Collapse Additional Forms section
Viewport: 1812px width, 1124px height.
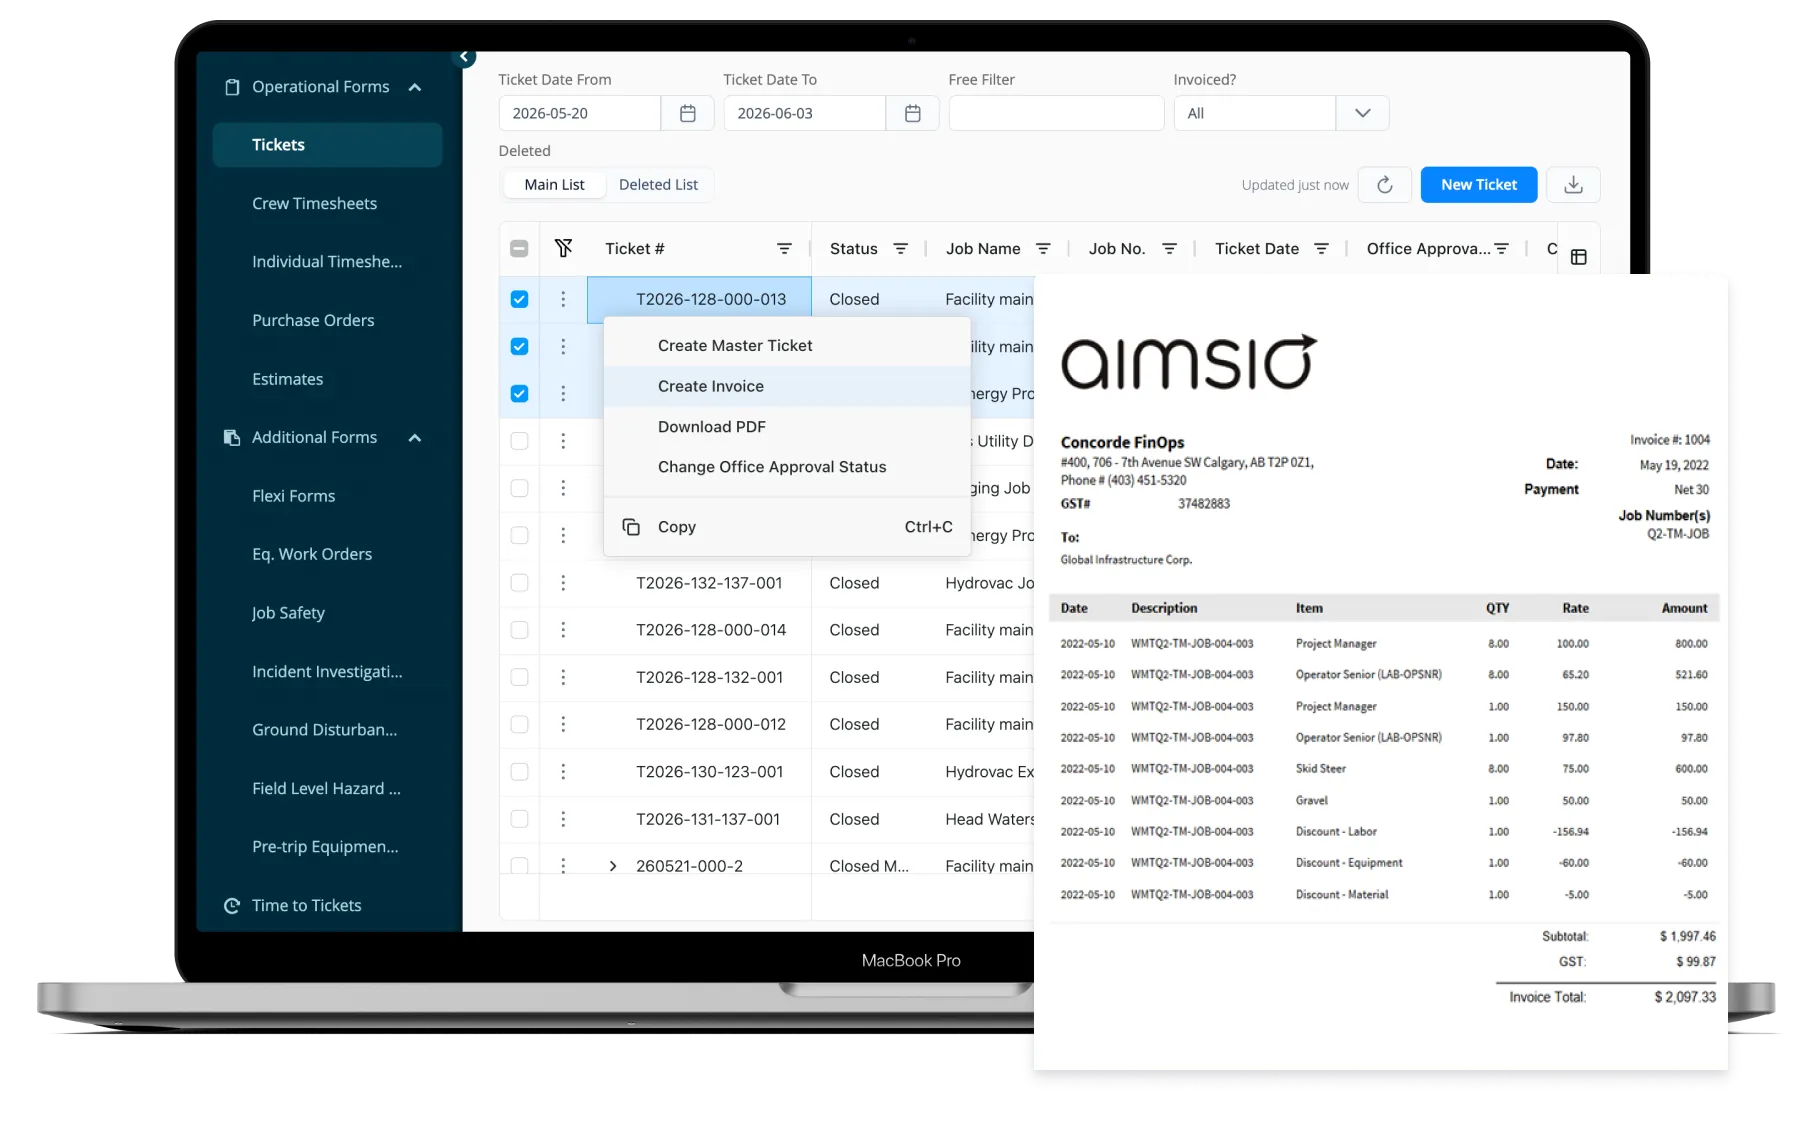[415, 437]
